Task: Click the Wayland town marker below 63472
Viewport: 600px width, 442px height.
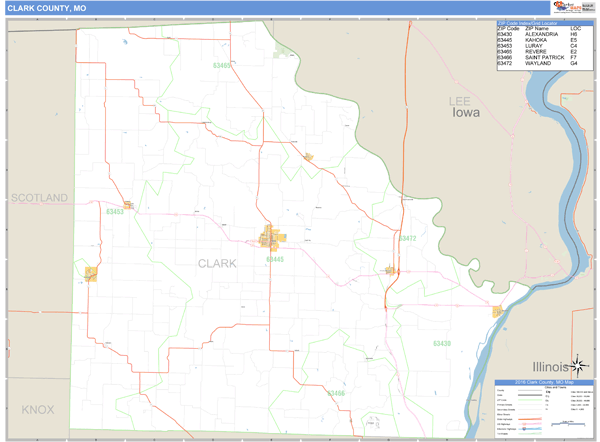Action: (x=390, y=269)
